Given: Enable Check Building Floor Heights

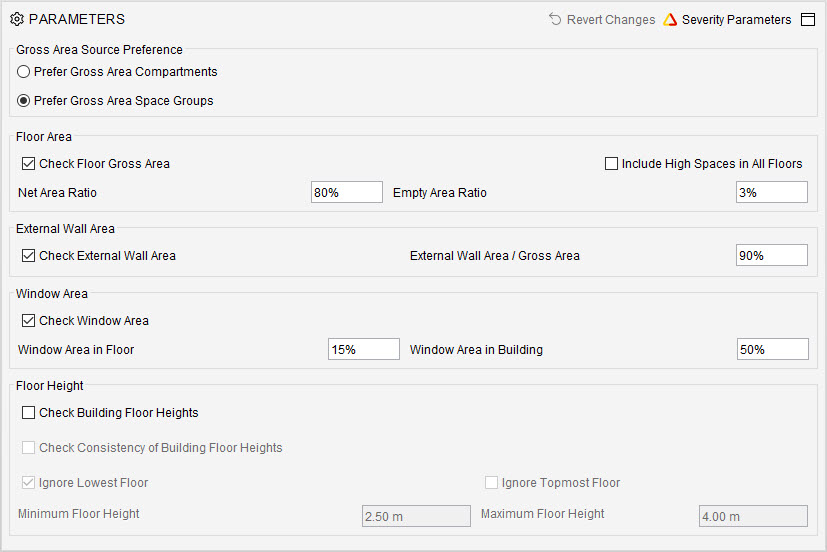Looking at the screenshot, I should coord(28,412).
